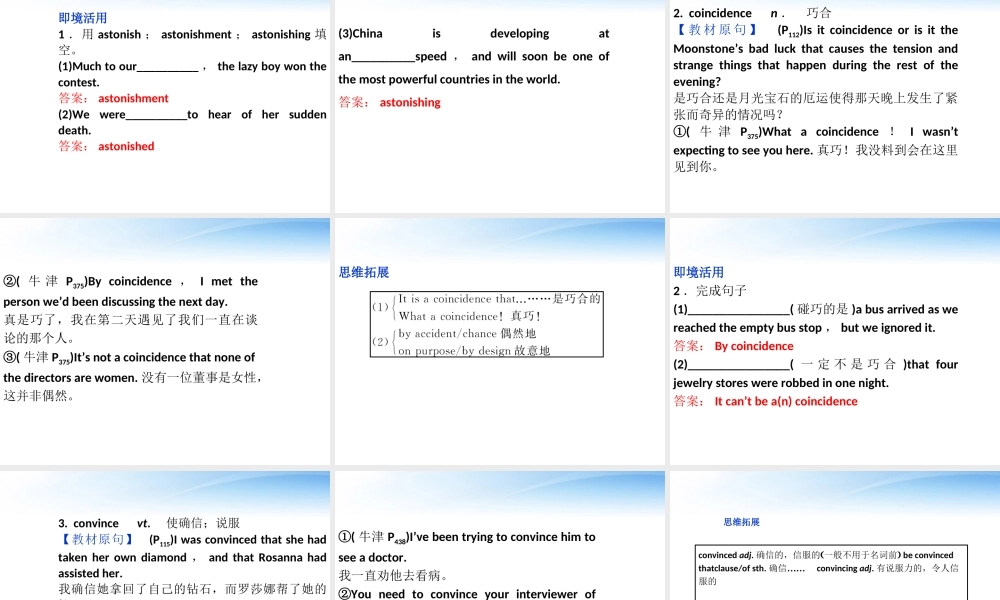Click the heading '3. convince vt. 使确信；说服'
The height and width of the screenshot is (600, 1000).
[149, 523]
